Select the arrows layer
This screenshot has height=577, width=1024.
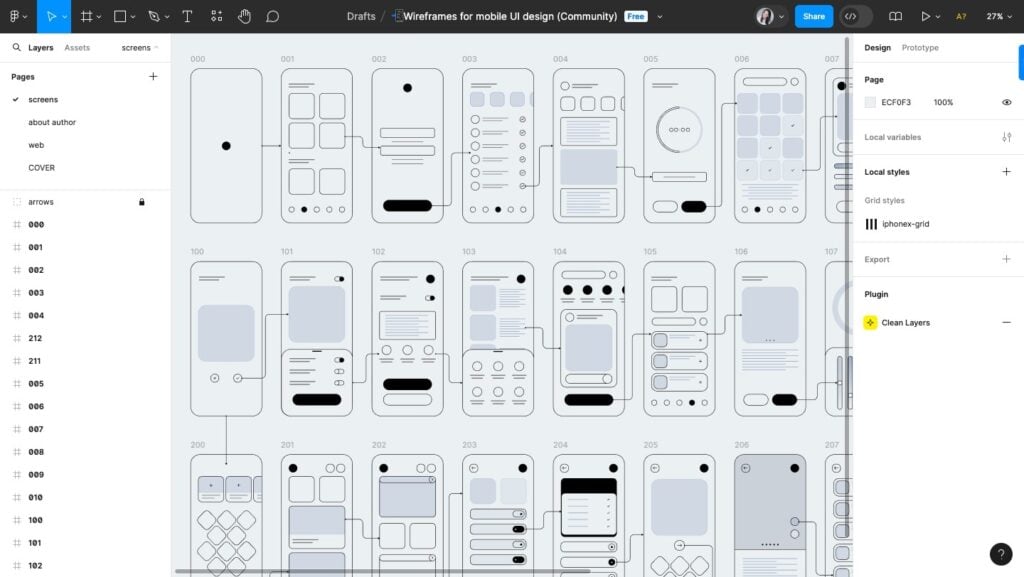pyautogui.click(x=40, y=202)
